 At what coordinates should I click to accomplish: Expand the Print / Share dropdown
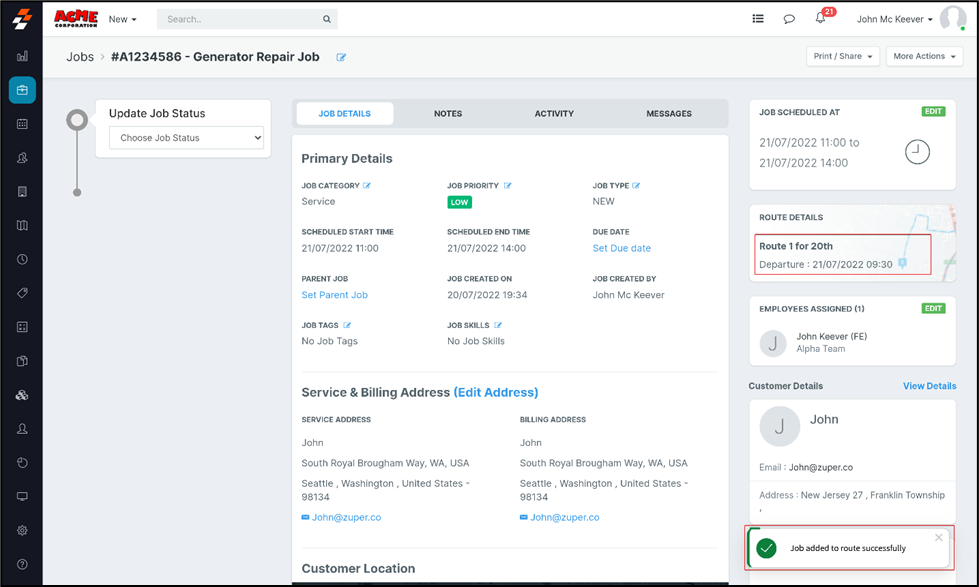tap(842, 56)
